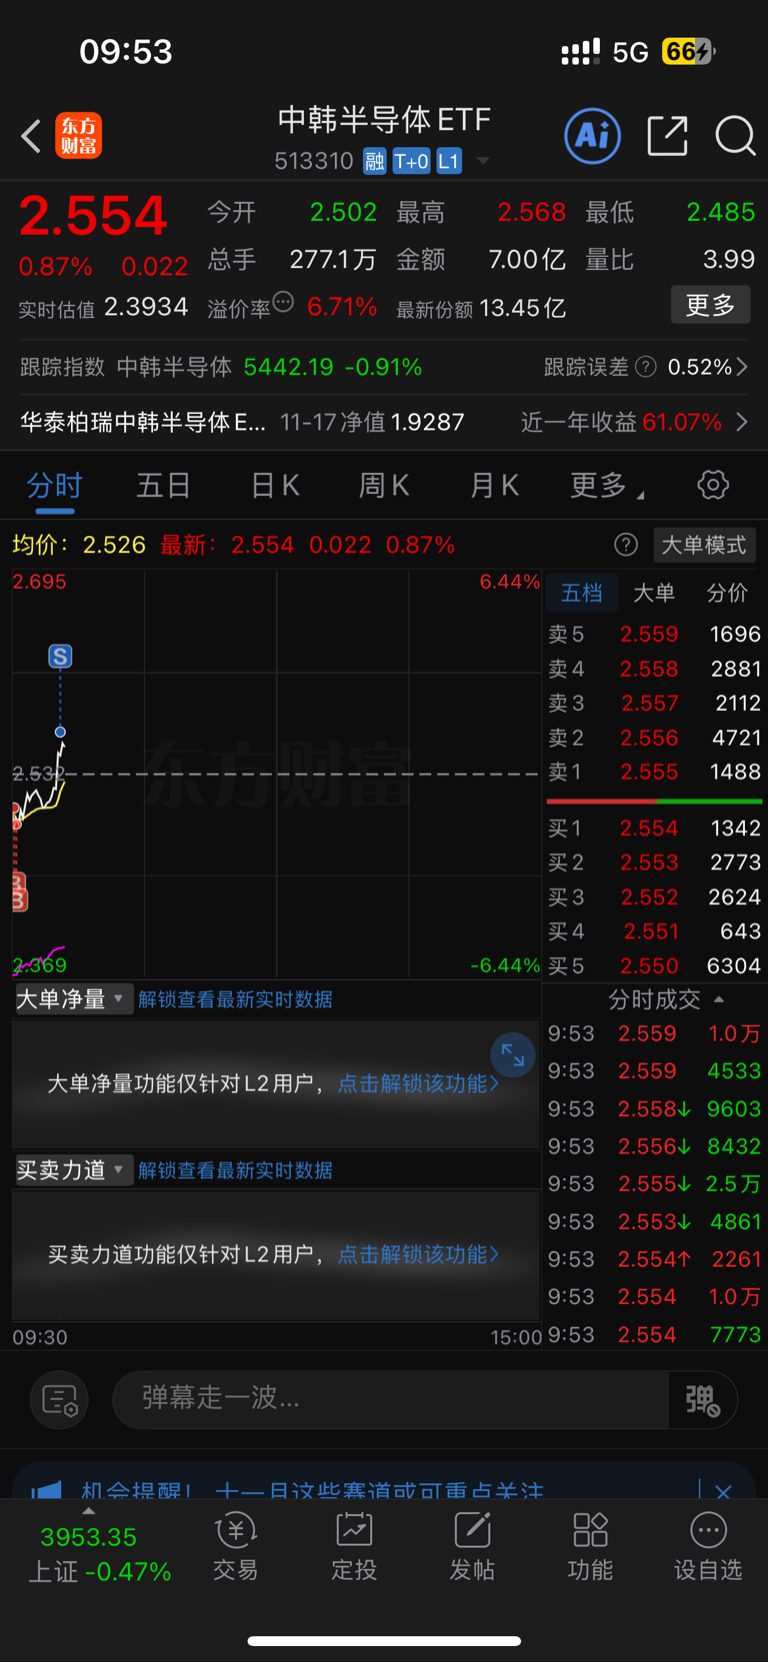Tap the S sell marker on chart

(60, 657)
